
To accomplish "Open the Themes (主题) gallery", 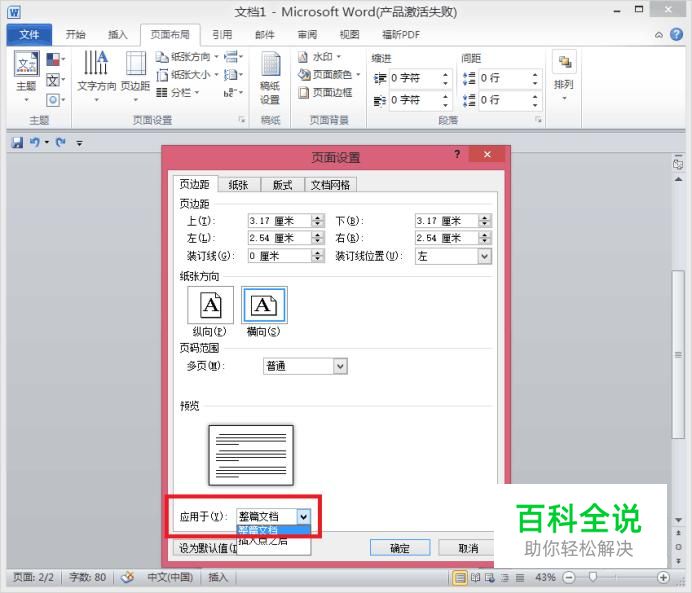I will (26, 76).
